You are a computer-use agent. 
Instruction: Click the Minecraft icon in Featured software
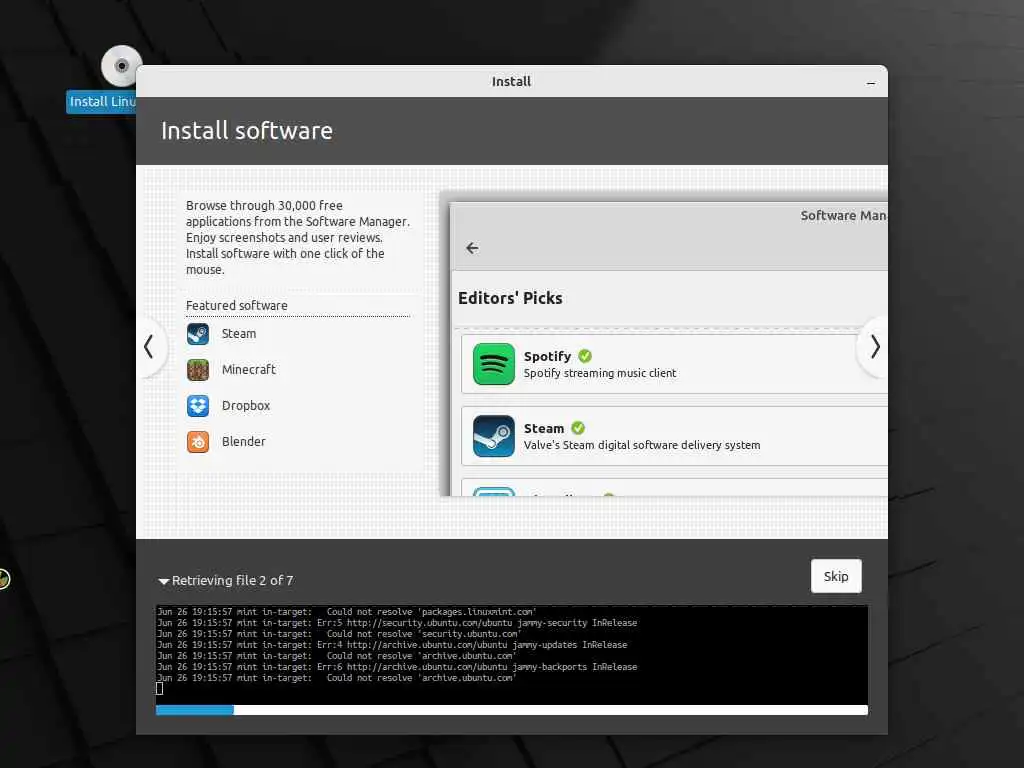pos(198,370)
